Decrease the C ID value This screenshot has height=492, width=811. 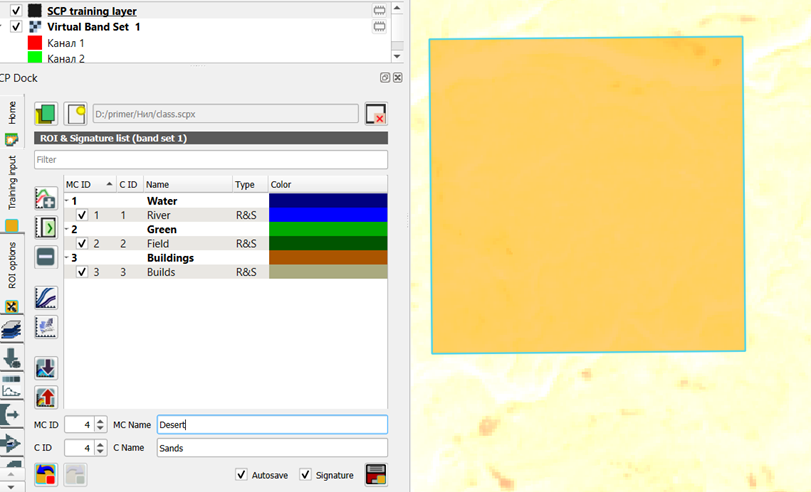[100, 451]
